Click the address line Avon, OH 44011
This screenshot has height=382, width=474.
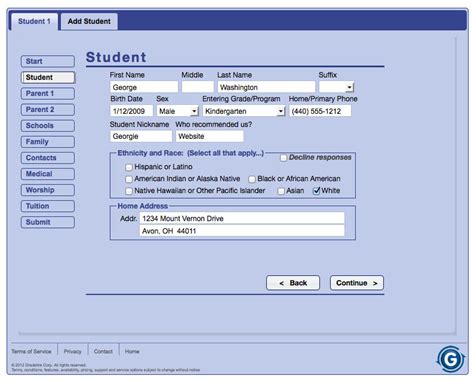[x=242, y=231]
